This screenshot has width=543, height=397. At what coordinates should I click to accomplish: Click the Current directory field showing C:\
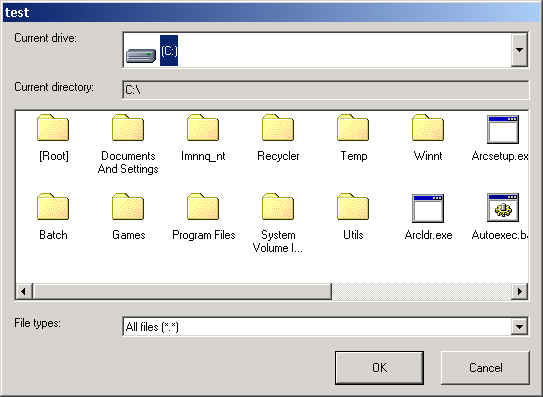(325, 90)
